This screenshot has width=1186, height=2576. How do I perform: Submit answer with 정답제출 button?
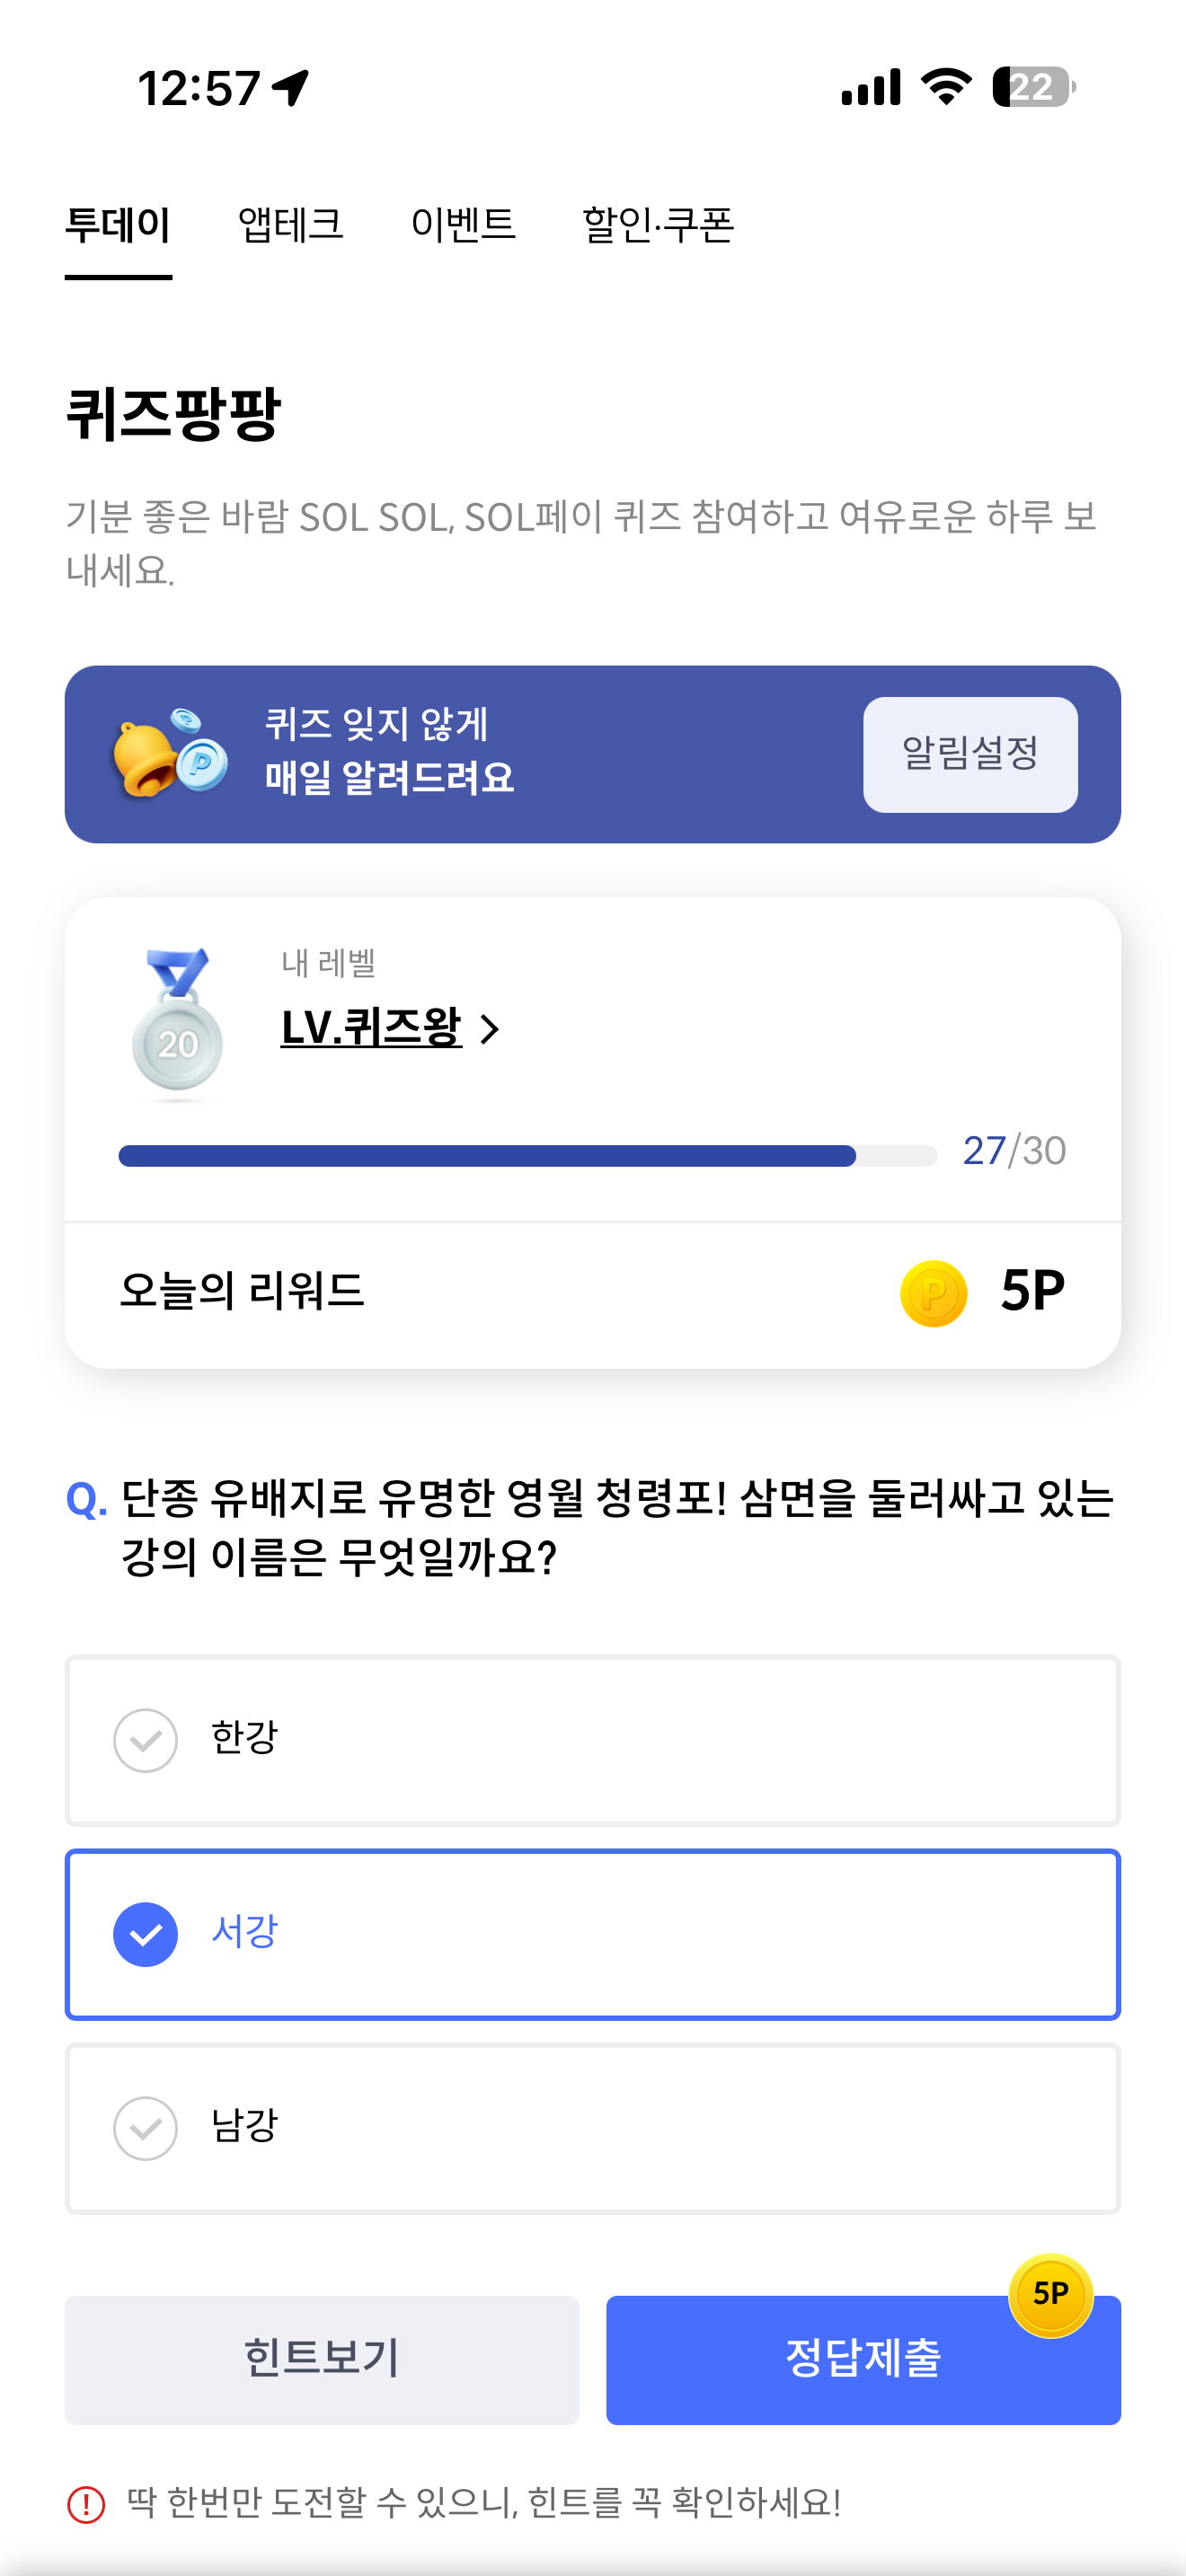click(x=863, y=2359)
